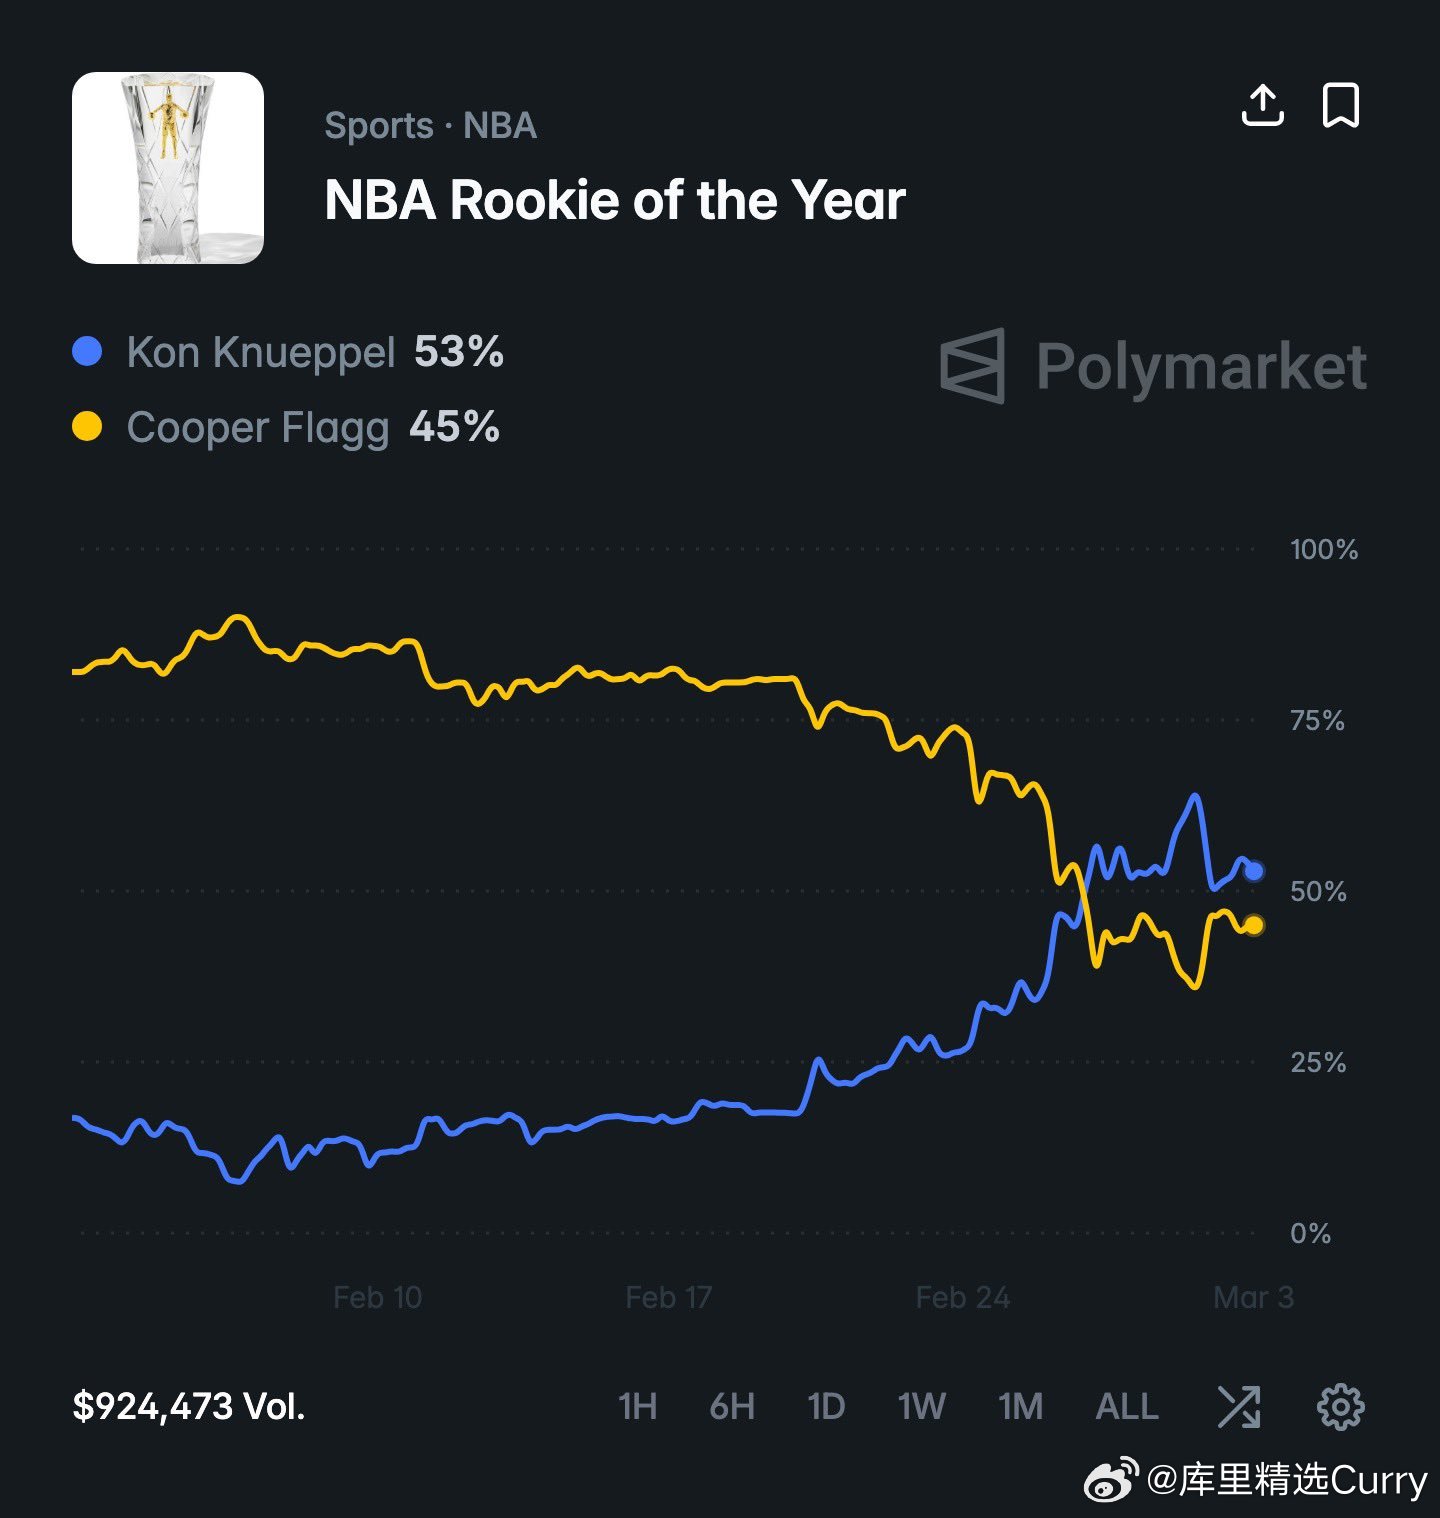Click the NBA Rookie of the Year title

tap(615, 199)
